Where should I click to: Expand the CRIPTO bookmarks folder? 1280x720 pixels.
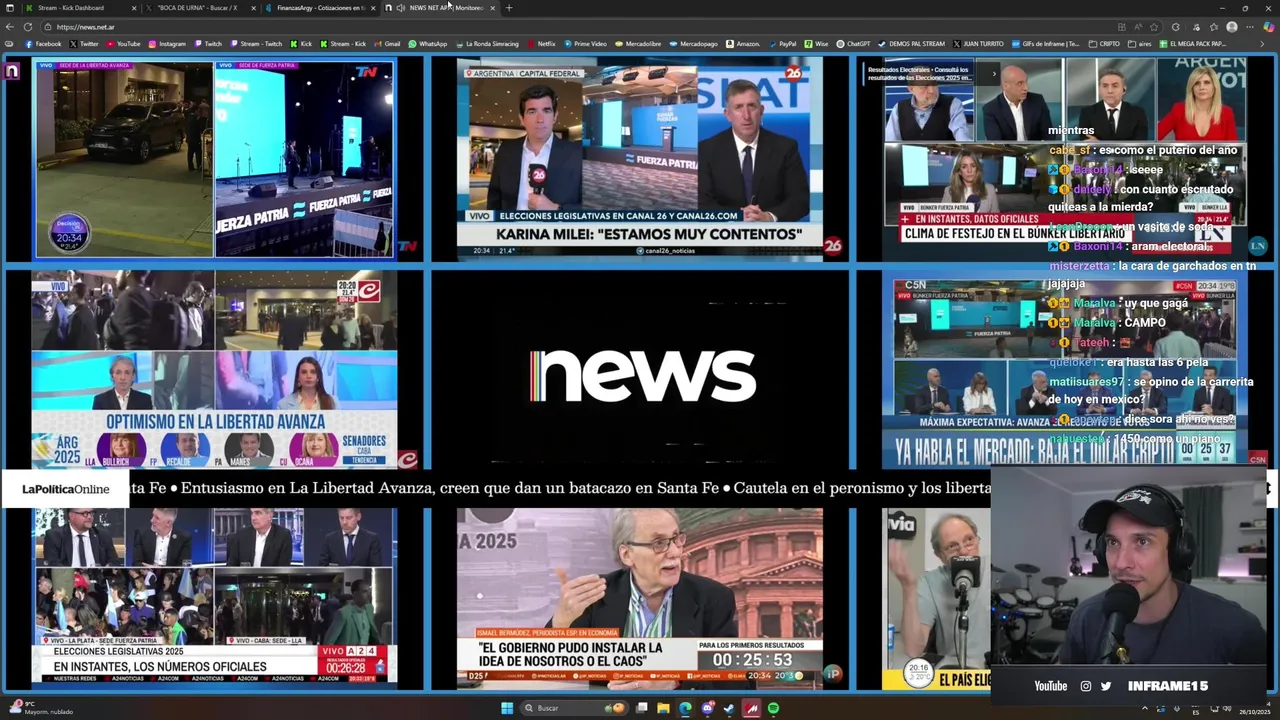(1104, 44)
